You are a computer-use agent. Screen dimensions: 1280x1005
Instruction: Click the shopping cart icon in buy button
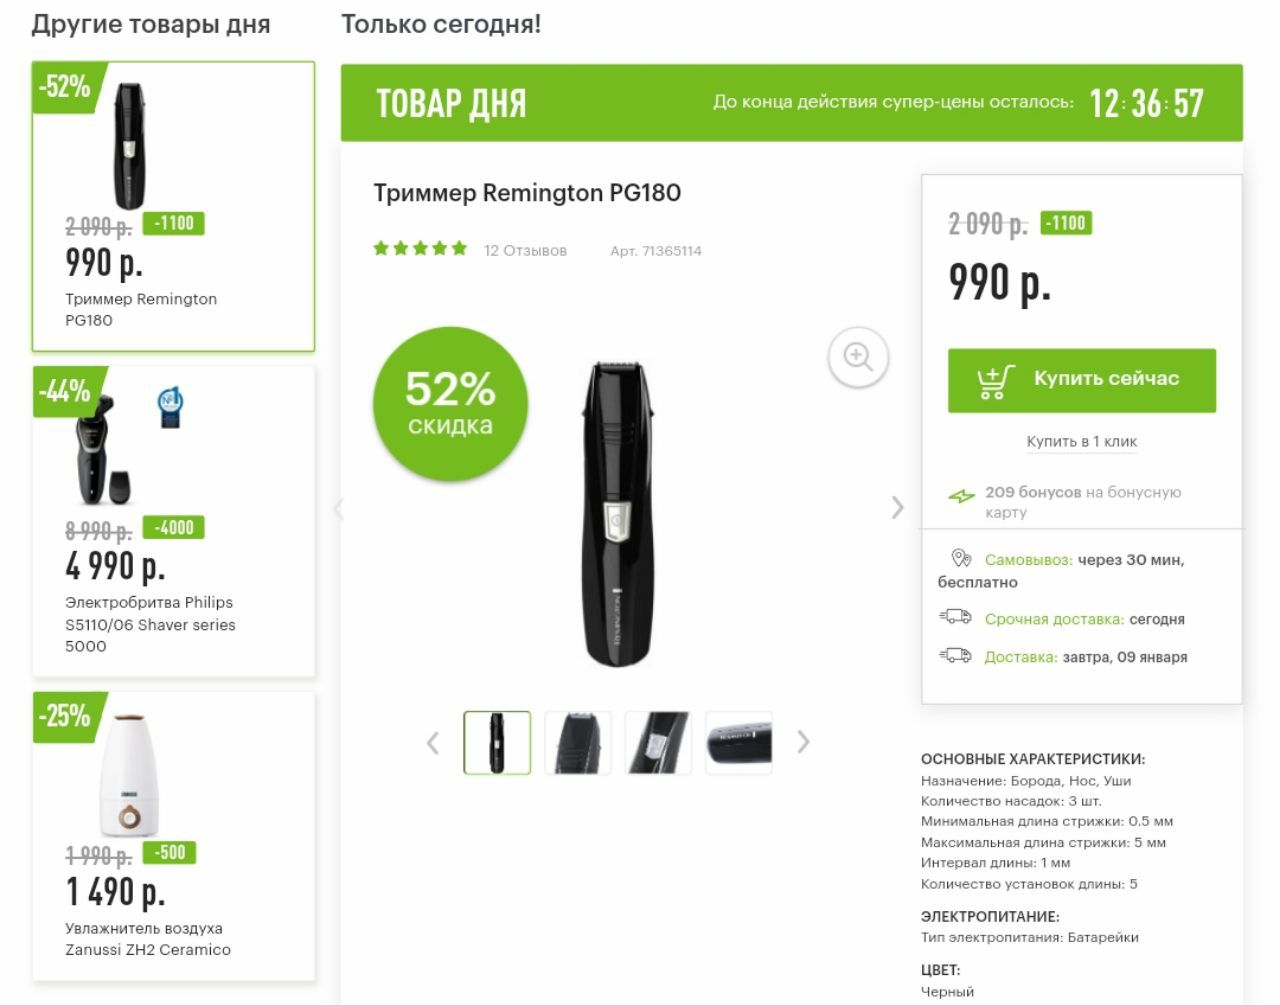(x=995, y=381)
